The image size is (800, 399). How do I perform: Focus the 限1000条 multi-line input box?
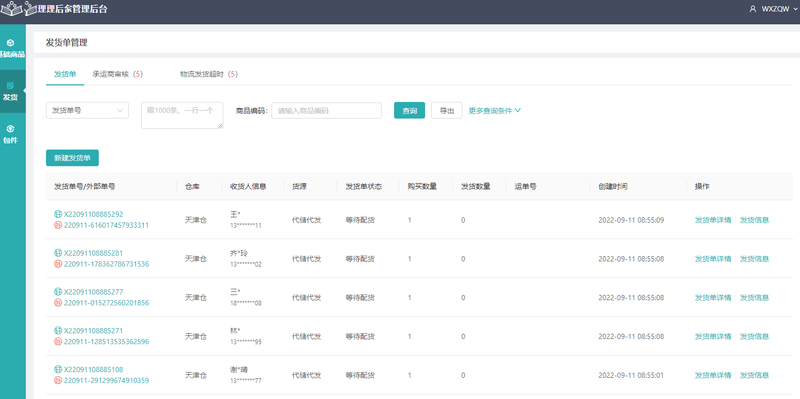[x=182, y=115]
